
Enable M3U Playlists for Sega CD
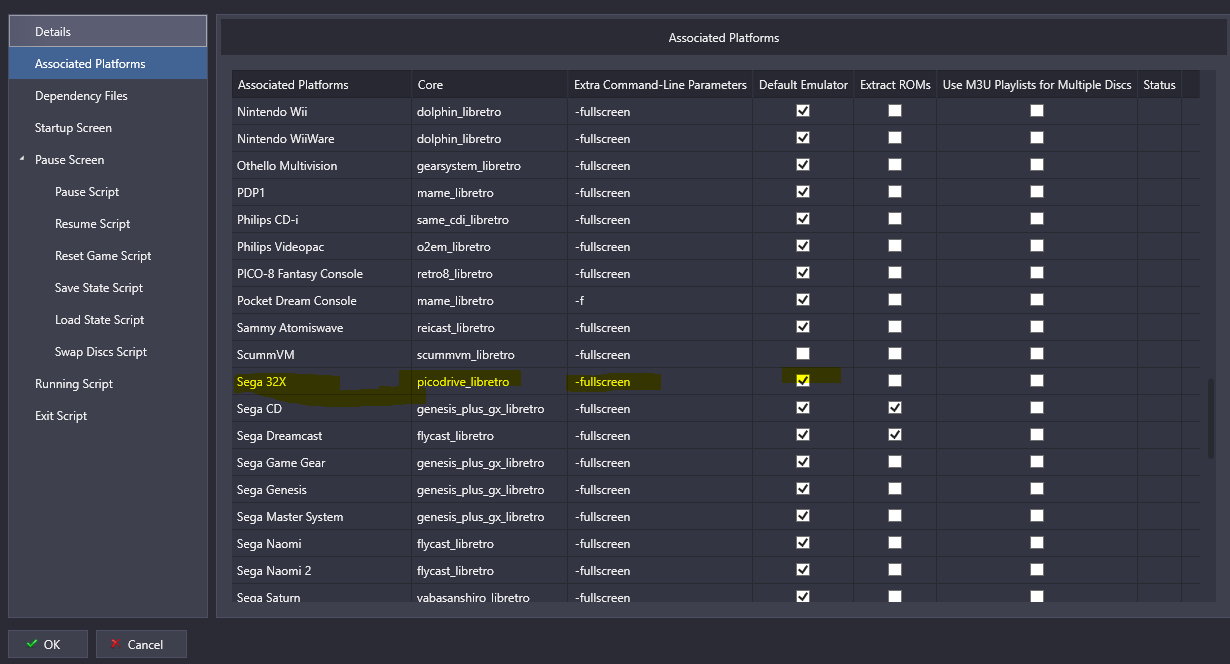click(x=1037, y=408)
